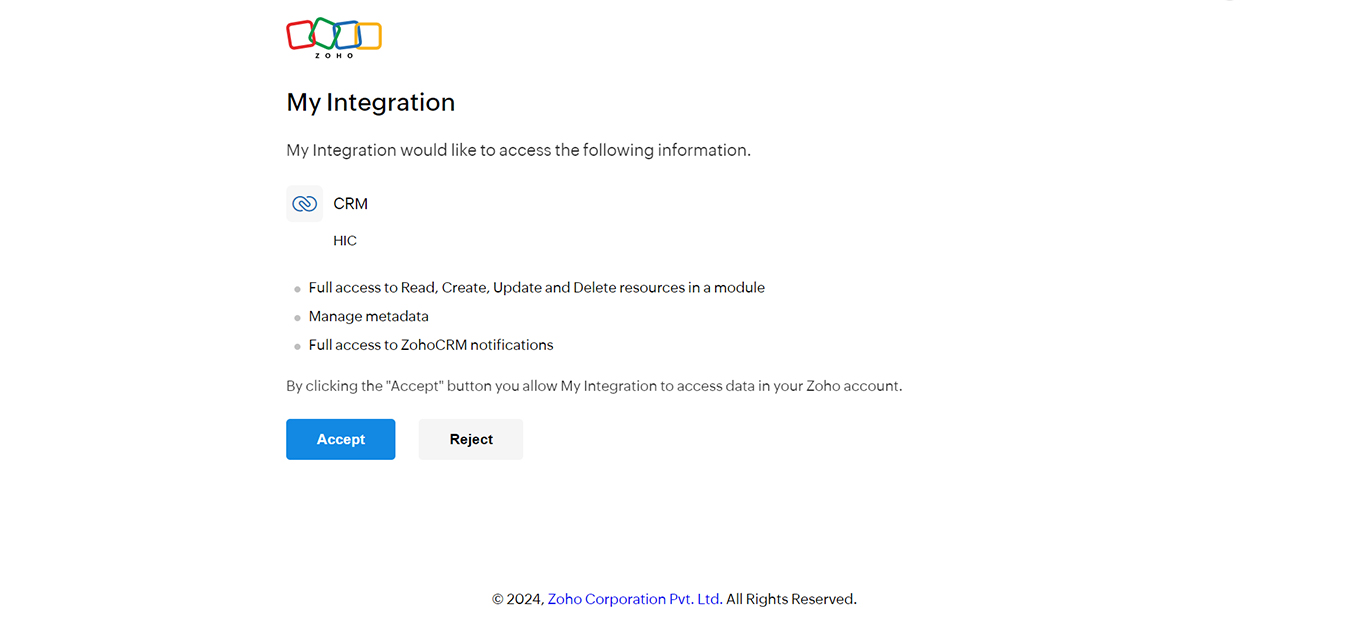
Task: Click the CRM chain-link icon
Action: (304, 204)
